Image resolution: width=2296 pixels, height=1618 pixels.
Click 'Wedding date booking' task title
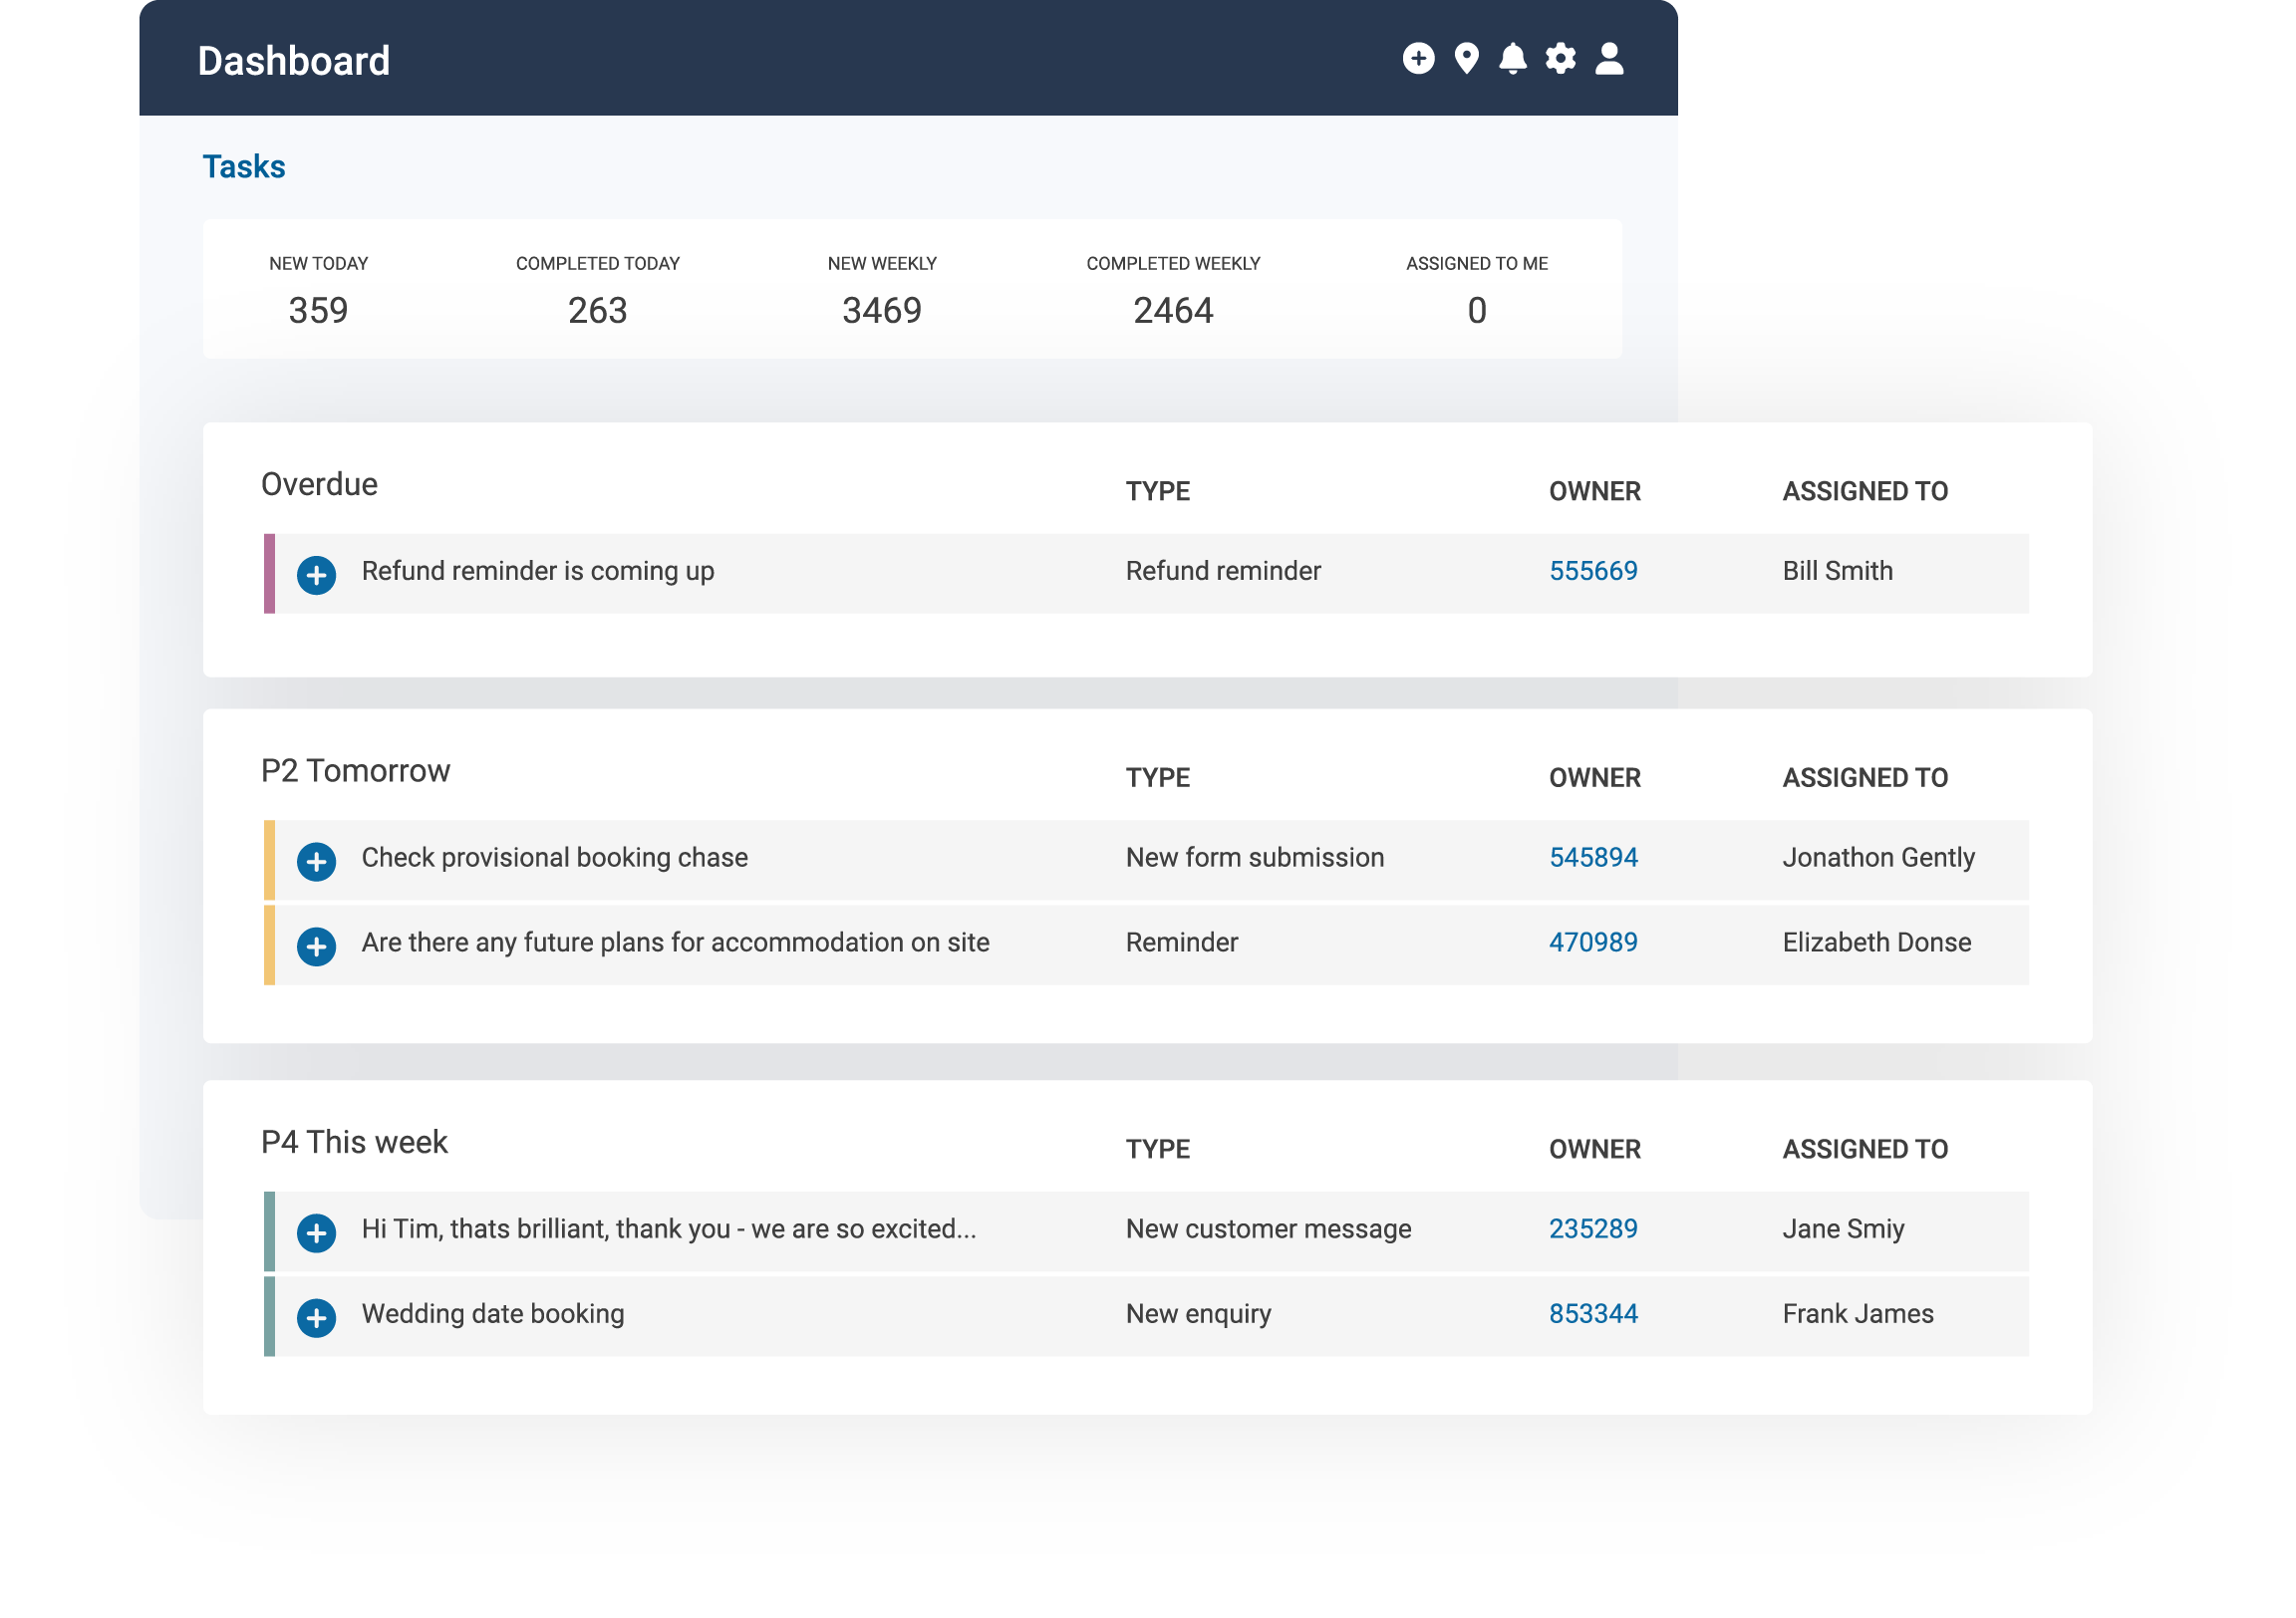click(493, 1315)
